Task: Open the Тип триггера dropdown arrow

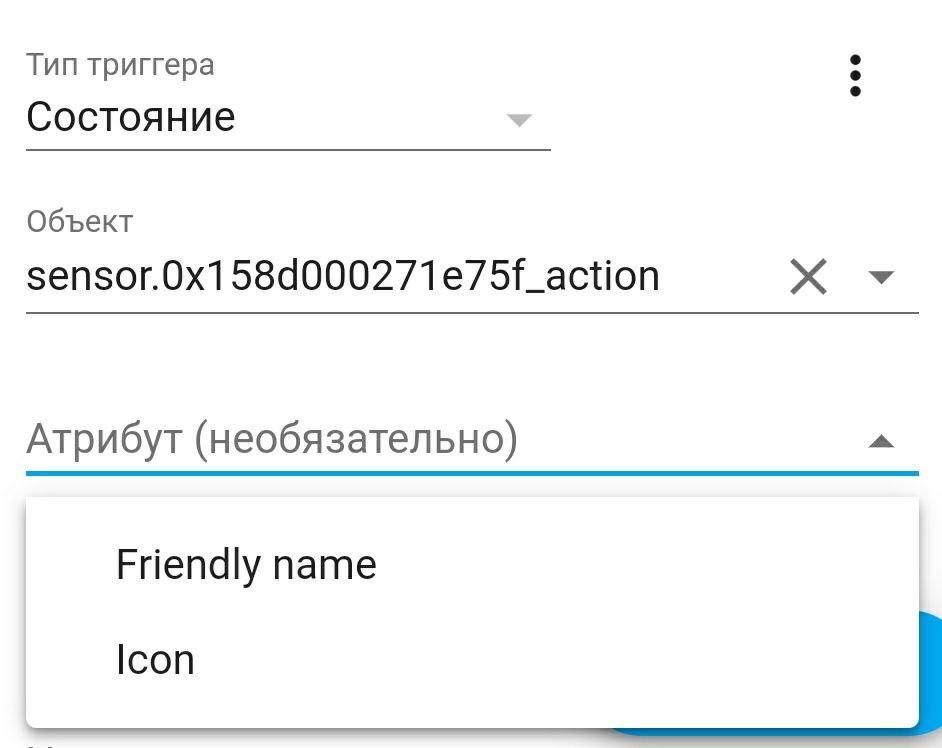Action: tap(518, 120)
